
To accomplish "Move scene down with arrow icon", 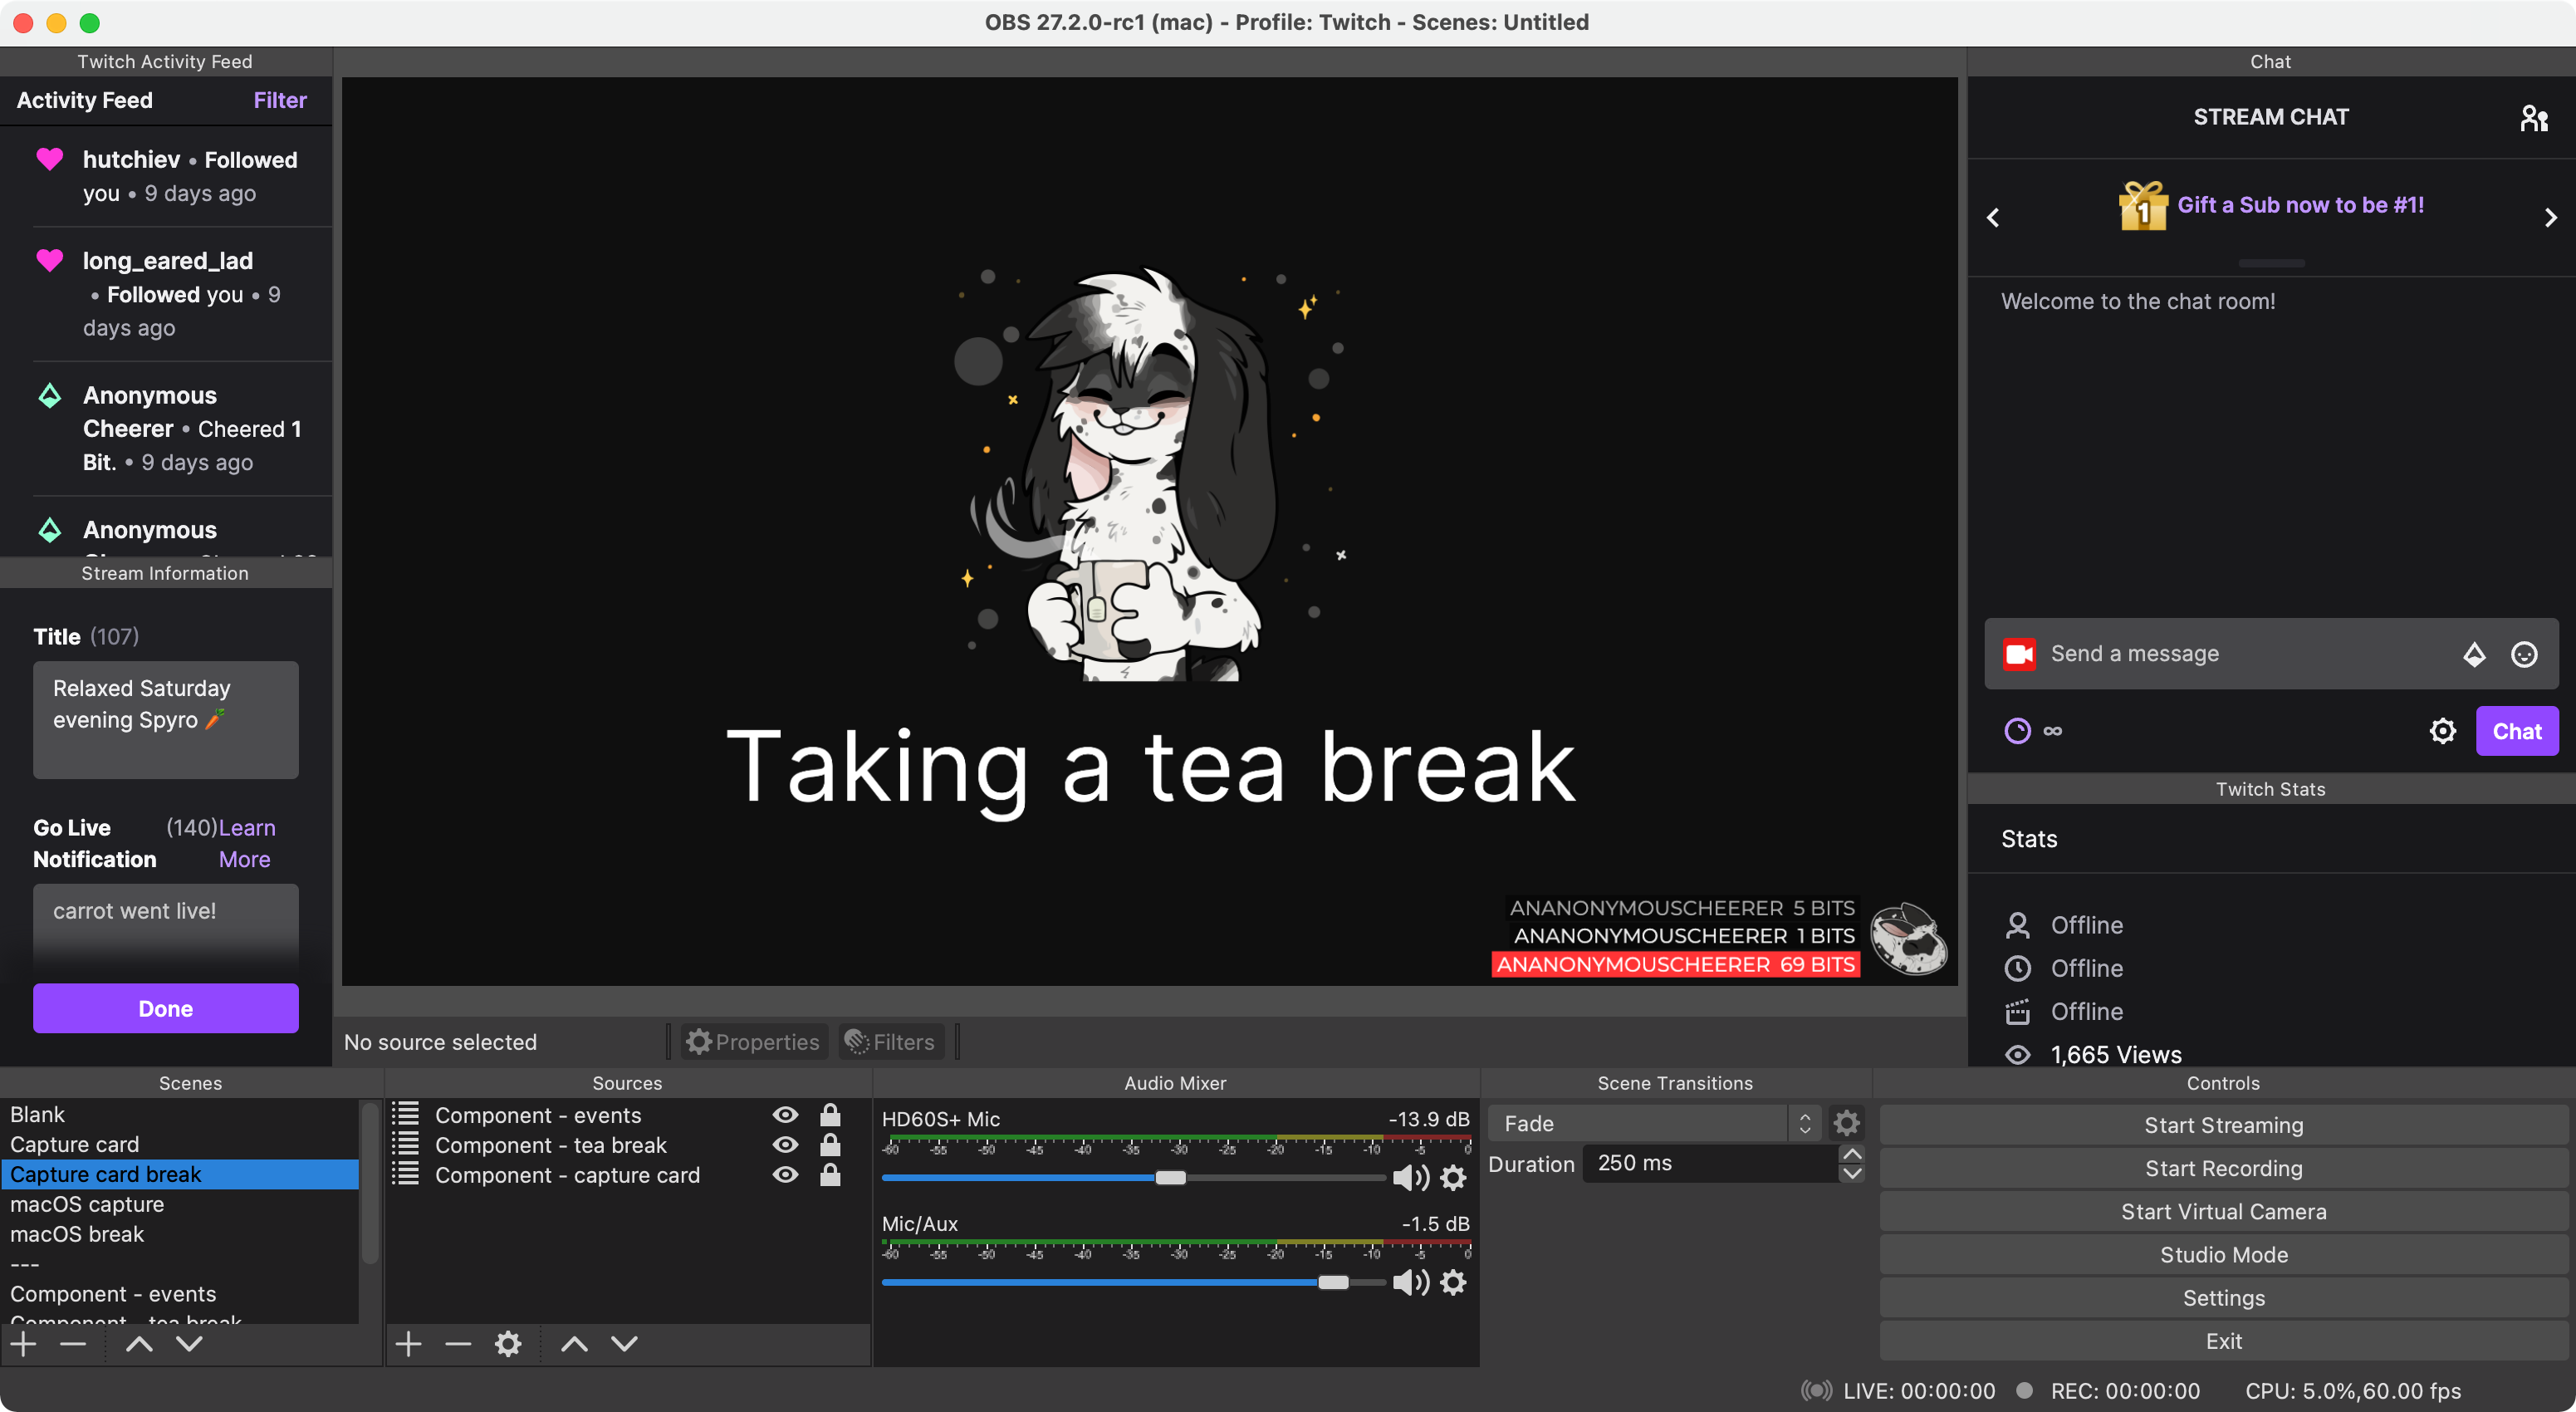I will 189,1344.
